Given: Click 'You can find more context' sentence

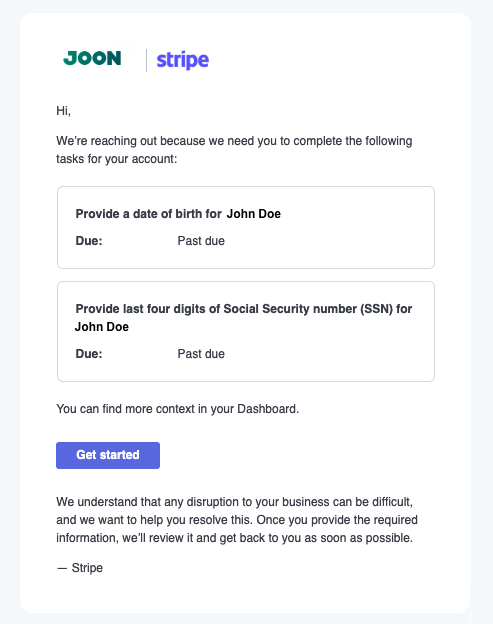Looking at the screenshot, I should click(177, 409).
